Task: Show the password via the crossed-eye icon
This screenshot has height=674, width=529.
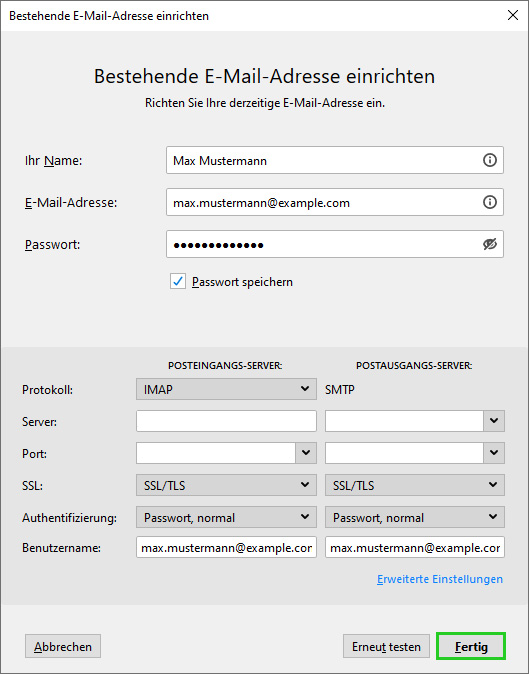Action: 489,244
